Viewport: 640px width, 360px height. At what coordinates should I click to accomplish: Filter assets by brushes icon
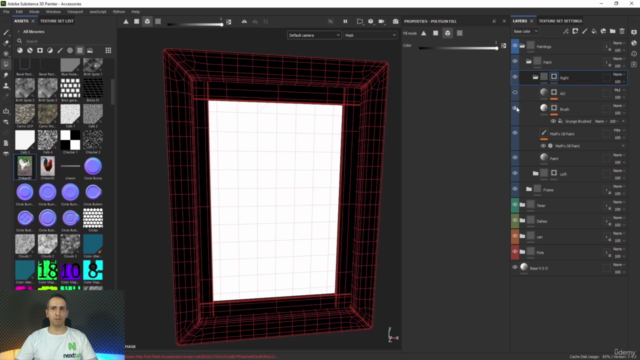pyautogui.click(x=60, y=51)
